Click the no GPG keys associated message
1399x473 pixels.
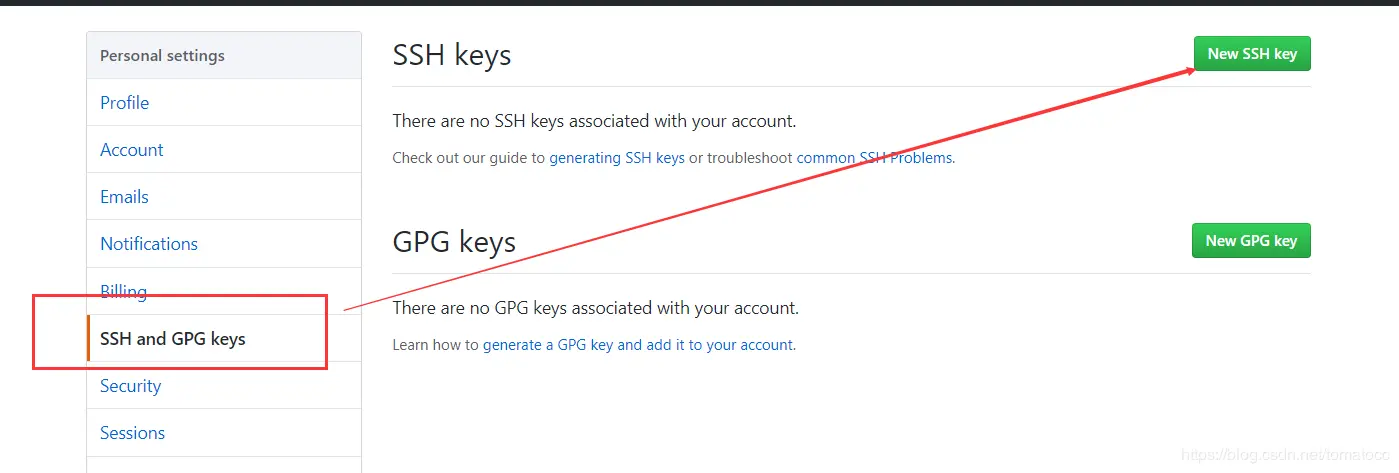[x=595, y=308]
